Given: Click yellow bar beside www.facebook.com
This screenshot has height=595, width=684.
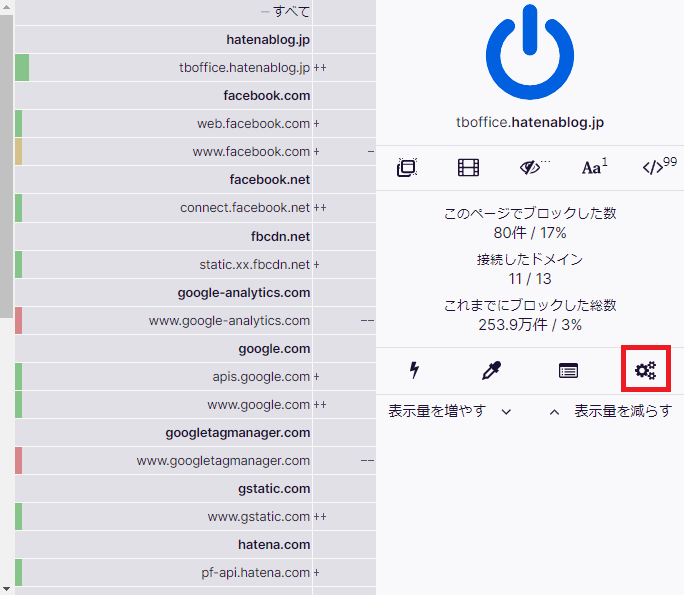Looking at the screenshot, I should point(18,151).
